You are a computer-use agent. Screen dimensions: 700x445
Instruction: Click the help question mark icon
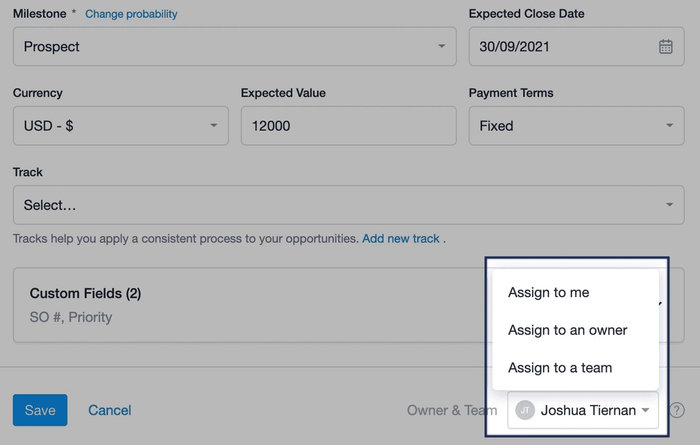(x=677, y=410)
